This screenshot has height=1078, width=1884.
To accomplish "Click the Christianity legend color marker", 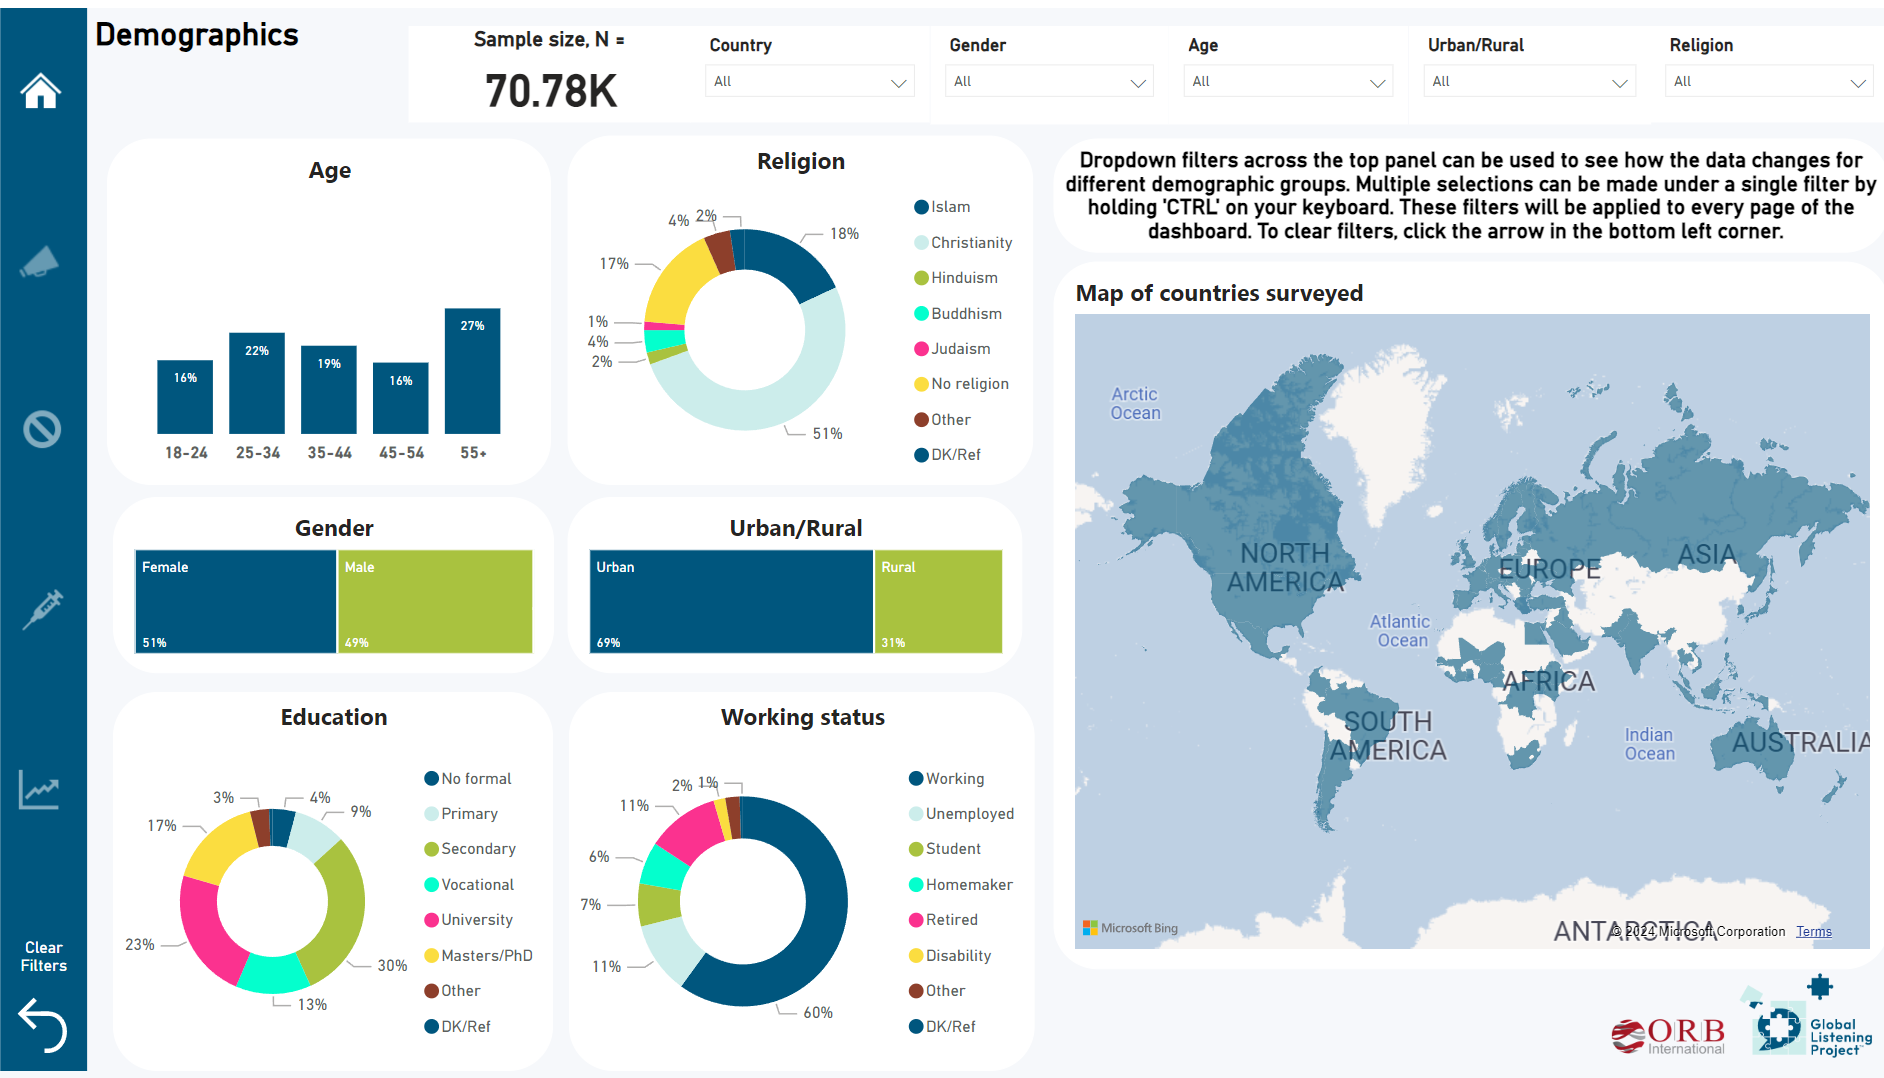I will [921, 243].
